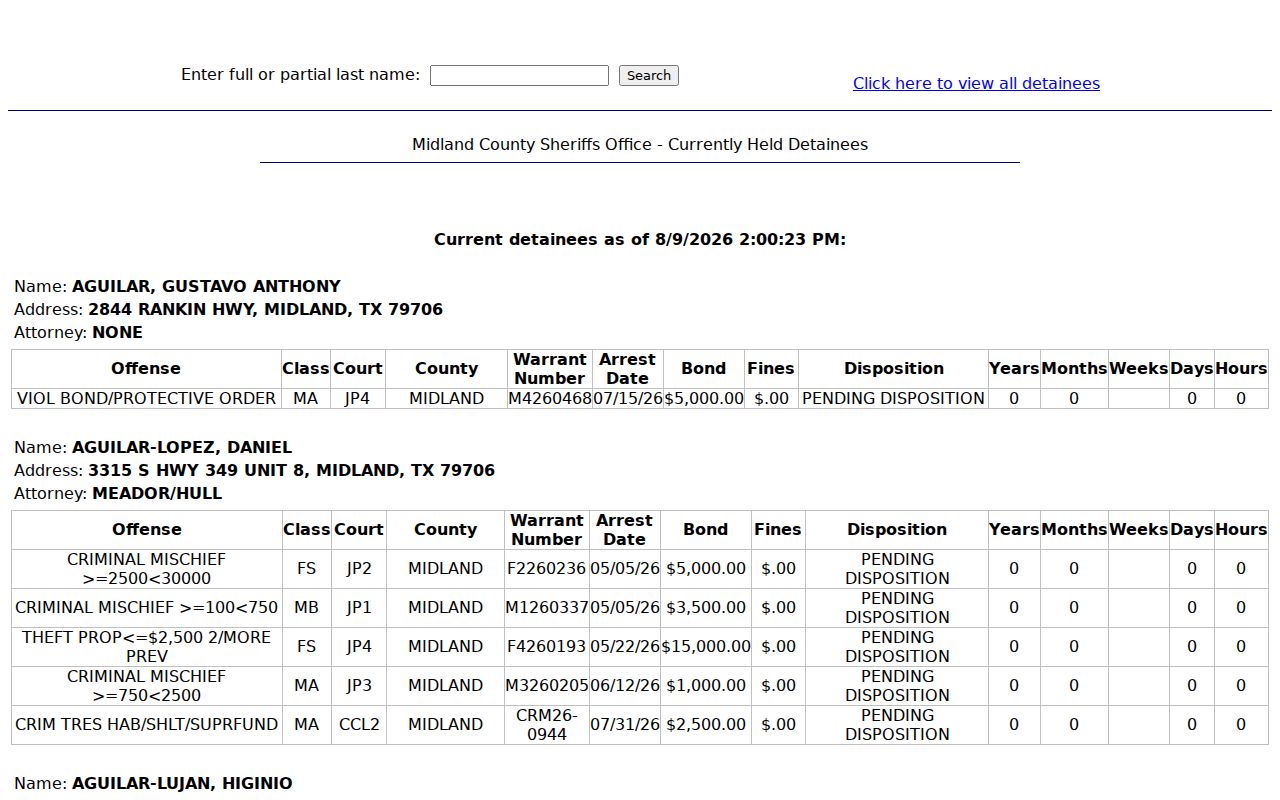
Task: Select name AGUILAR-LUJAN, HIGINIO
Action: tap(182, 783)
